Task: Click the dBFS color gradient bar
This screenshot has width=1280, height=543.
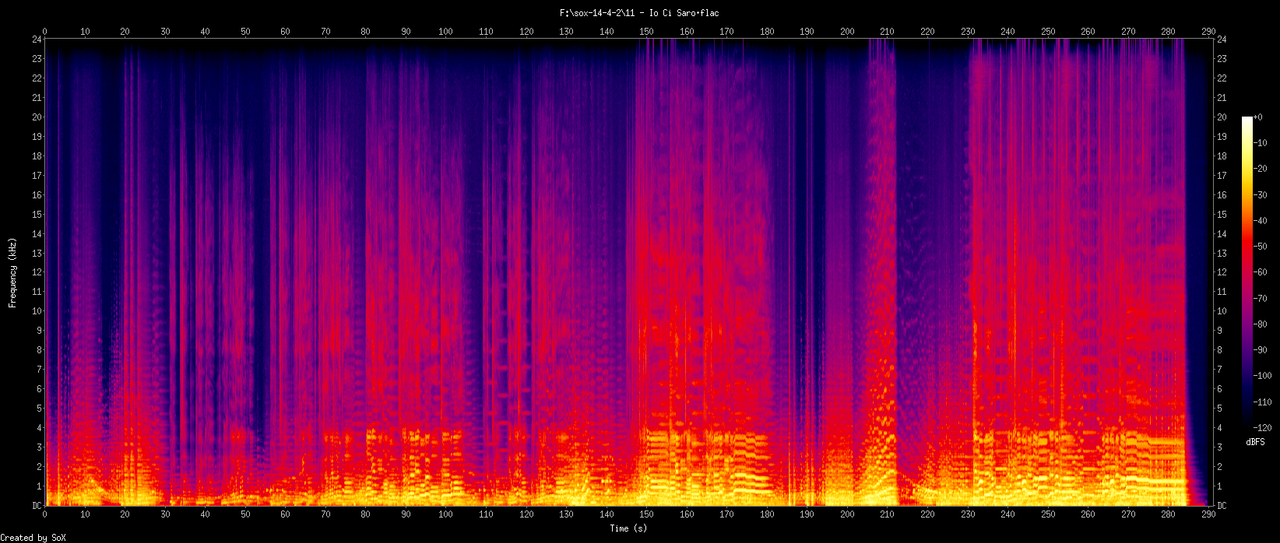Action: pyautogui.click(x=1247, y=272)
